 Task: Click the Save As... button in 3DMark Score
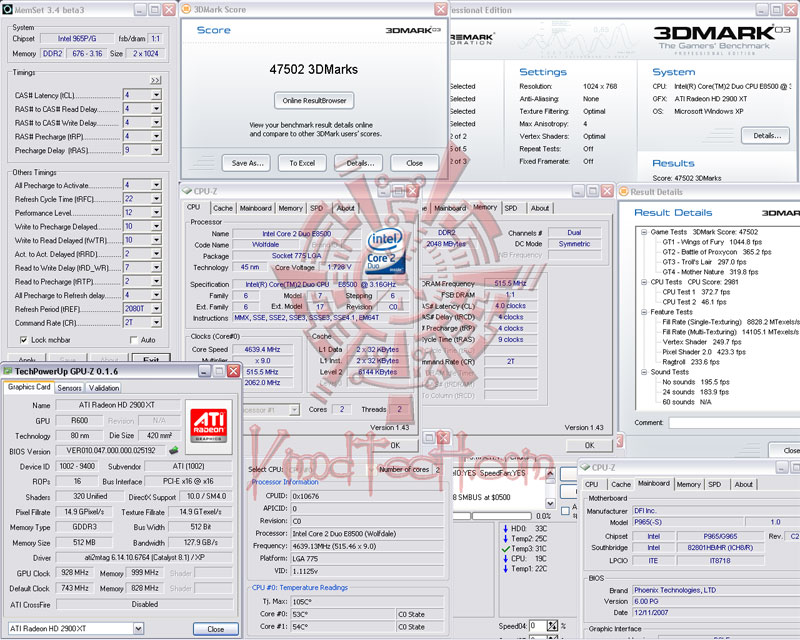pos(247,163)
